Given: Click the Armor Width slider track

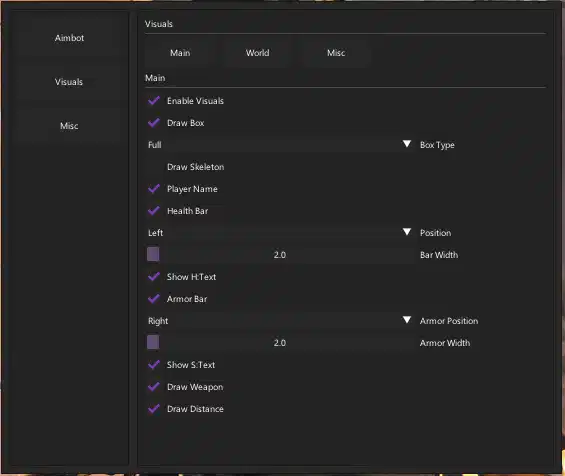Looking at the screenshot, I should (x=281, y=343).
